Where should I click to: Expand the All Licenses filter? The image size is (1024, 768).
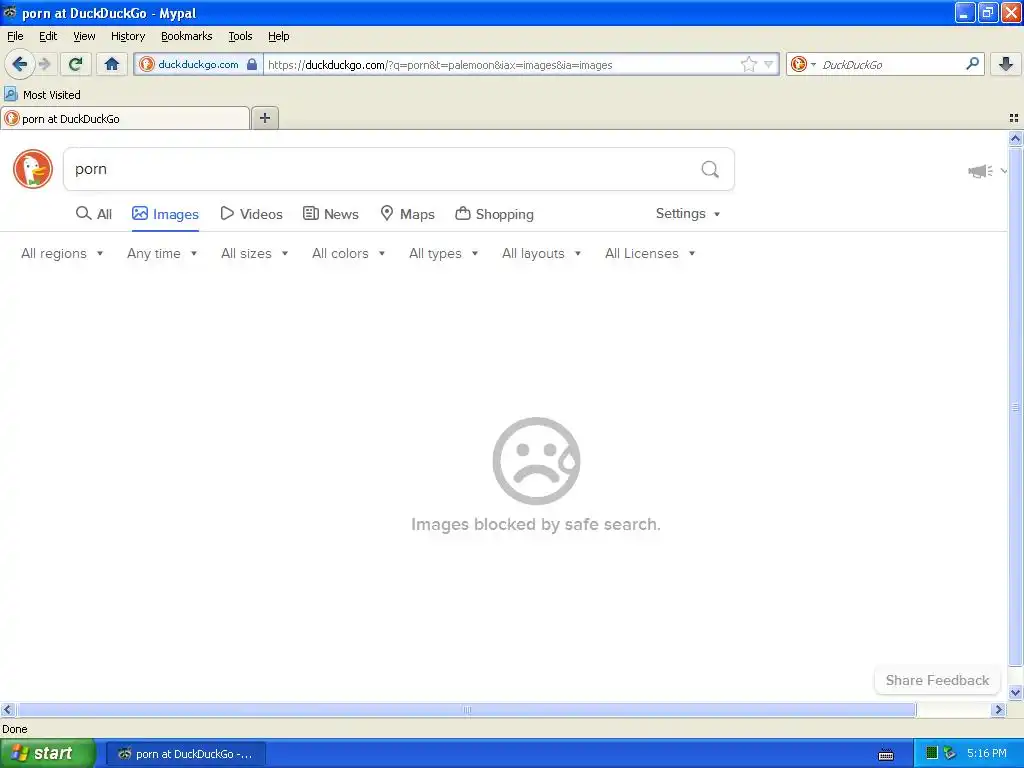tap(650, 253)
